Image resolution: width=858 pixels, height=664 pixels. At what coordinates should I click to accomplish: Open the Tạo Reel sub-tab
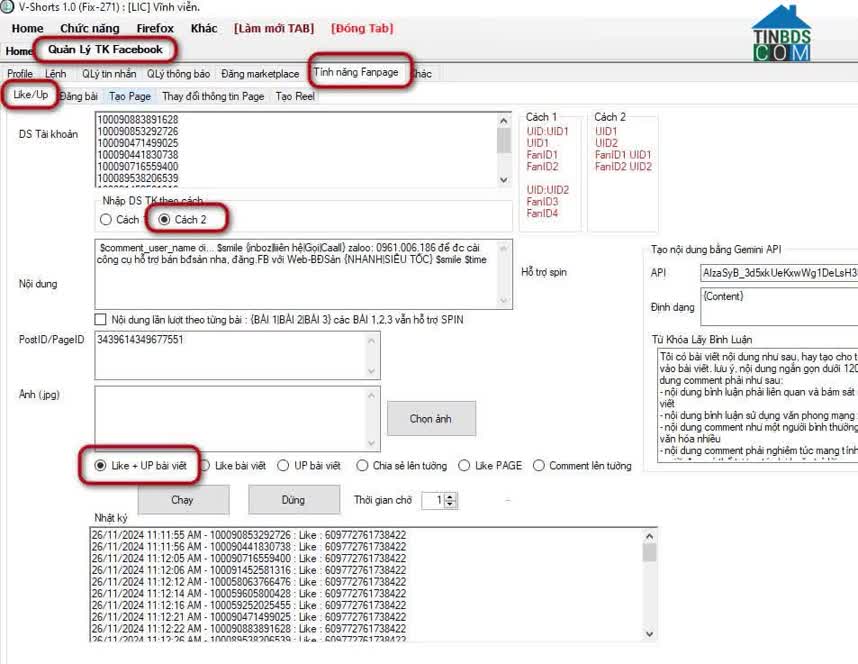pyautogui.click(x=295, y=96)
